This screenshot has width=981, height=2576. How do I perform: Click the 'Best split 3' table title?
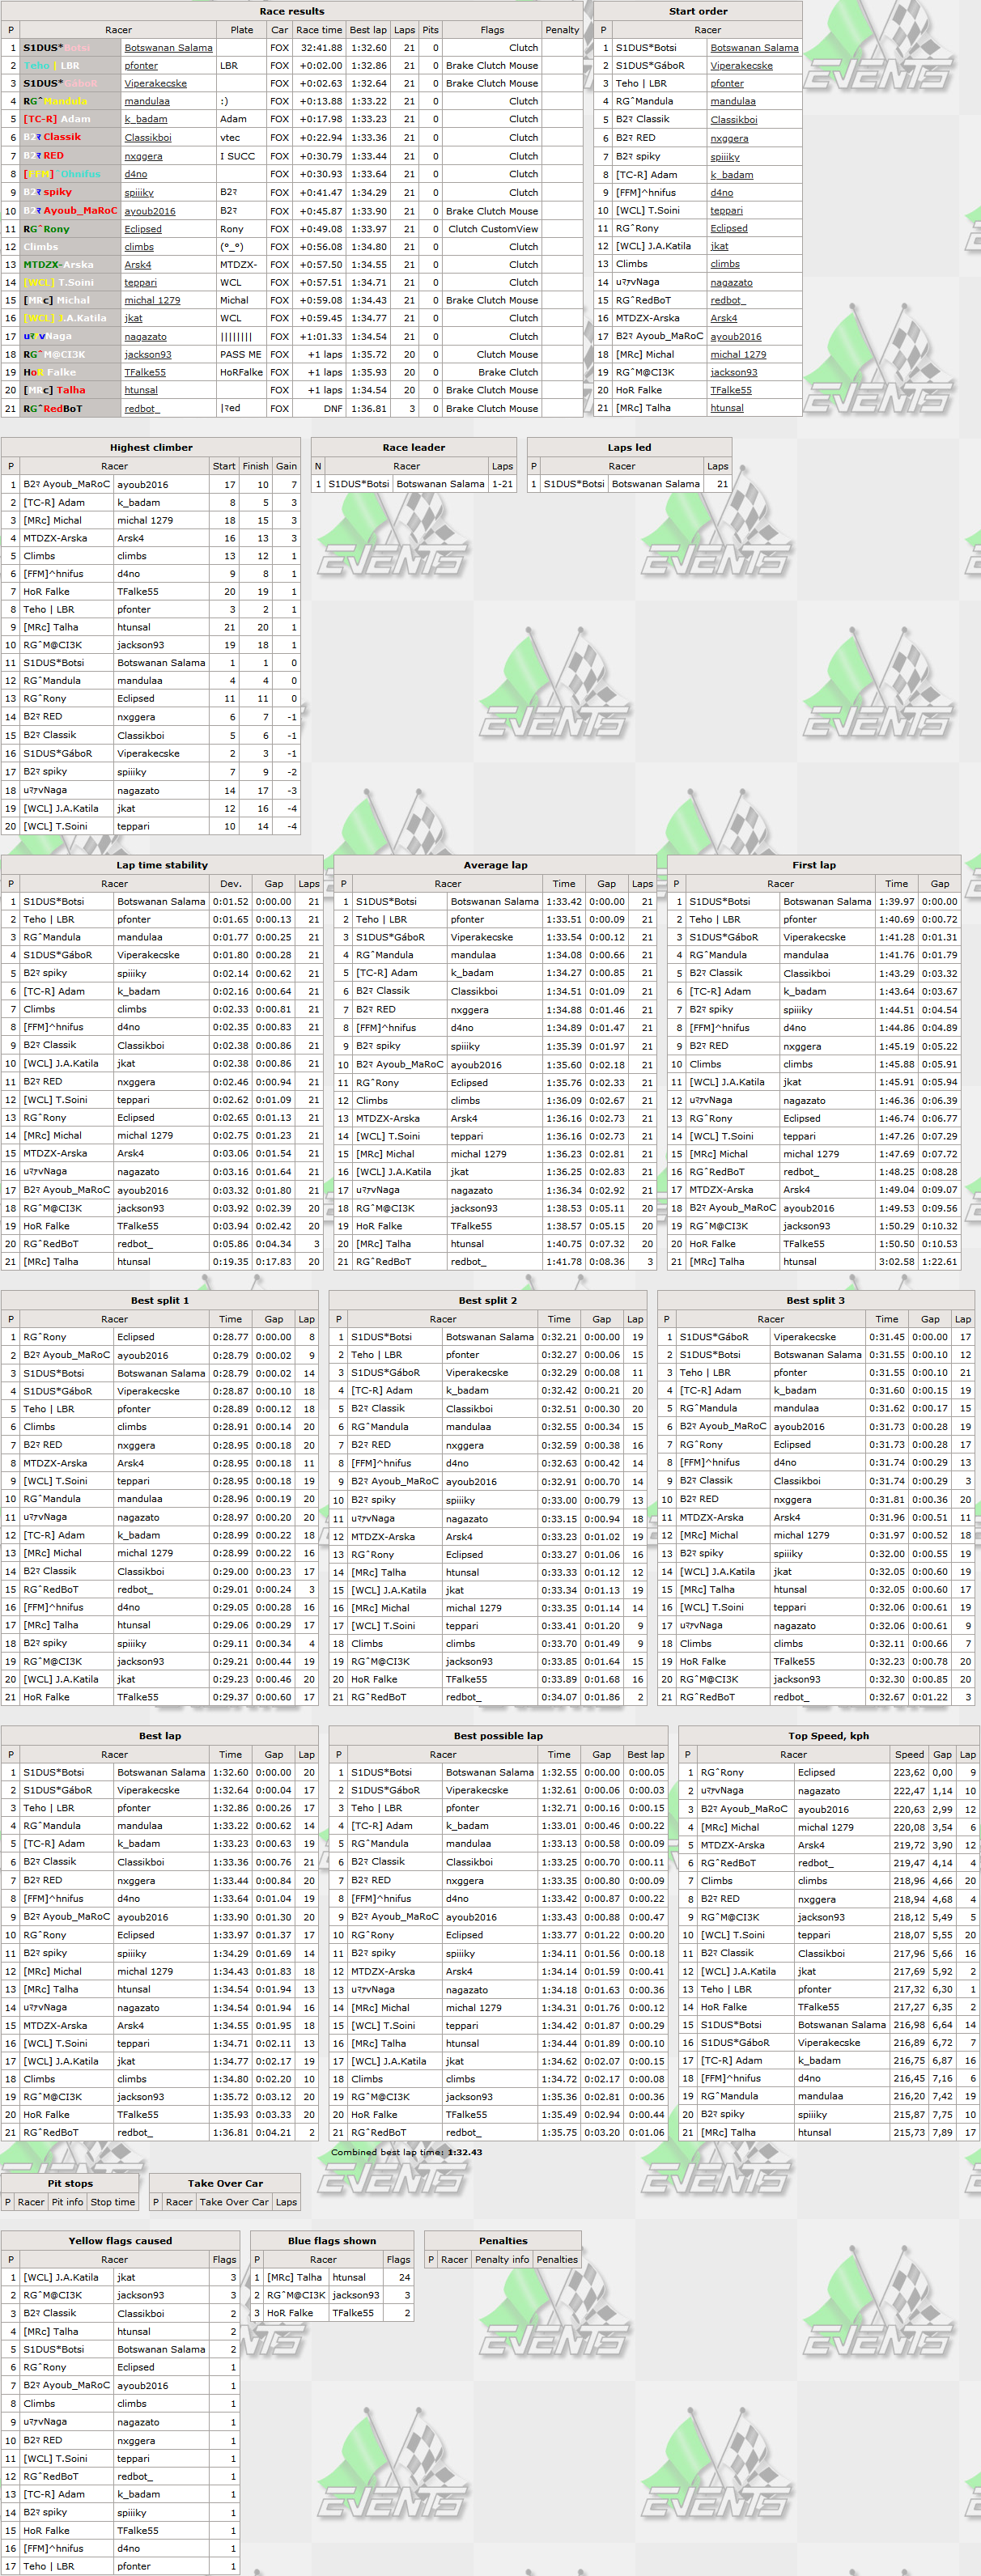[x=815, y=1301]
